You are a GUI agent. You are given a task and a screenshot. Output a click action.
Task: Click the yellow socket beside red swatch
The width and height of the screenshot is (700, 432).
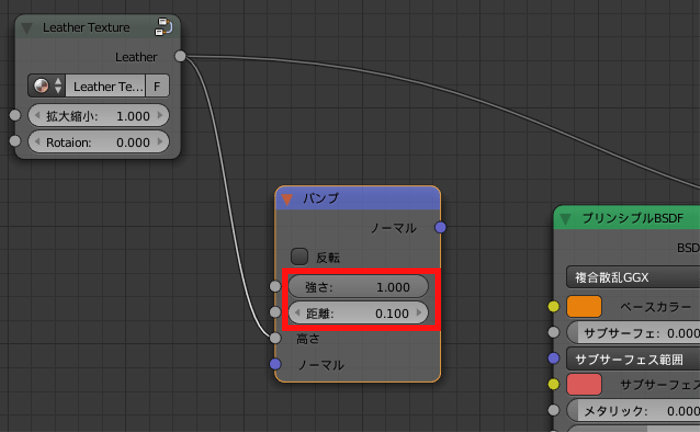[x=554, y=384]
